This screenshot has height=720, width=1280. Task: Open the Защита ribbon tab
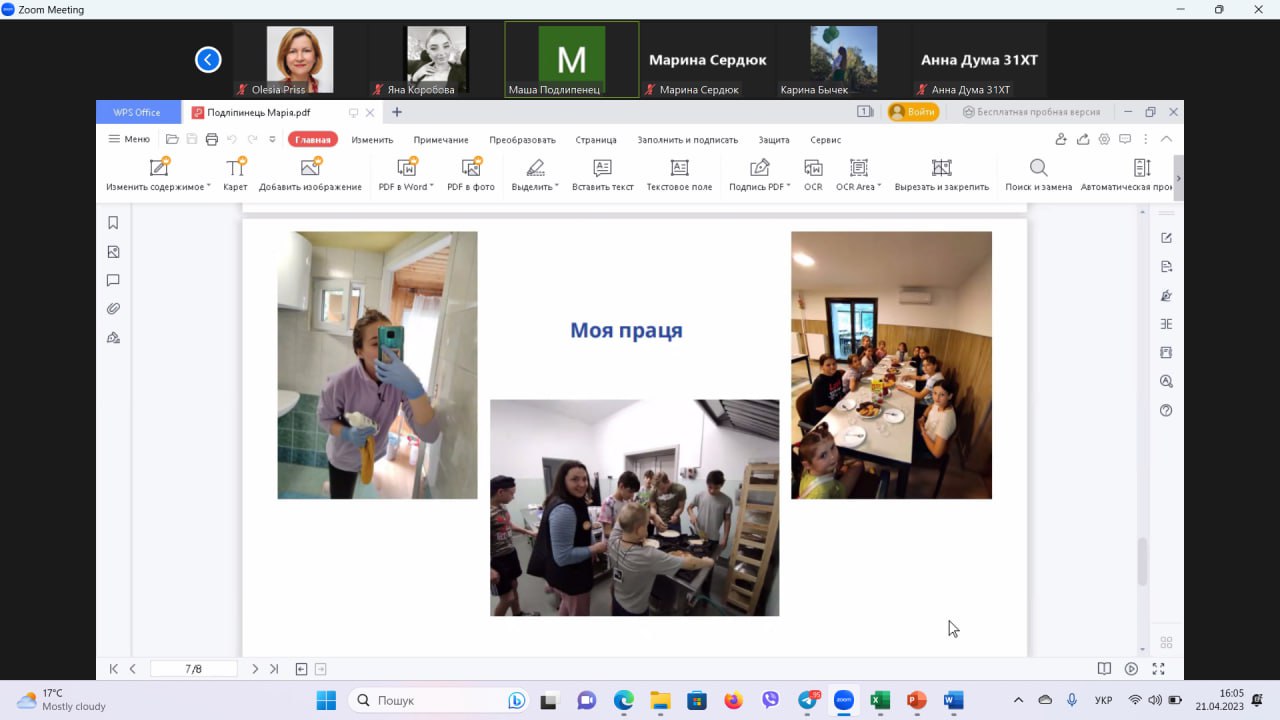coord(774,140)
